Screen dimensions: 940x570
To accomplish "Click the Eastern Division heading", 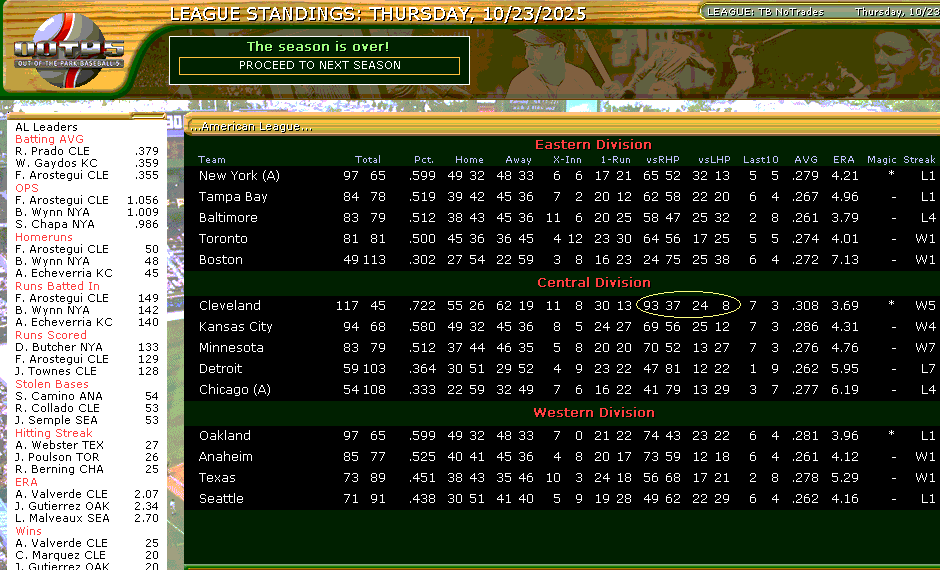I will point(593,145).
